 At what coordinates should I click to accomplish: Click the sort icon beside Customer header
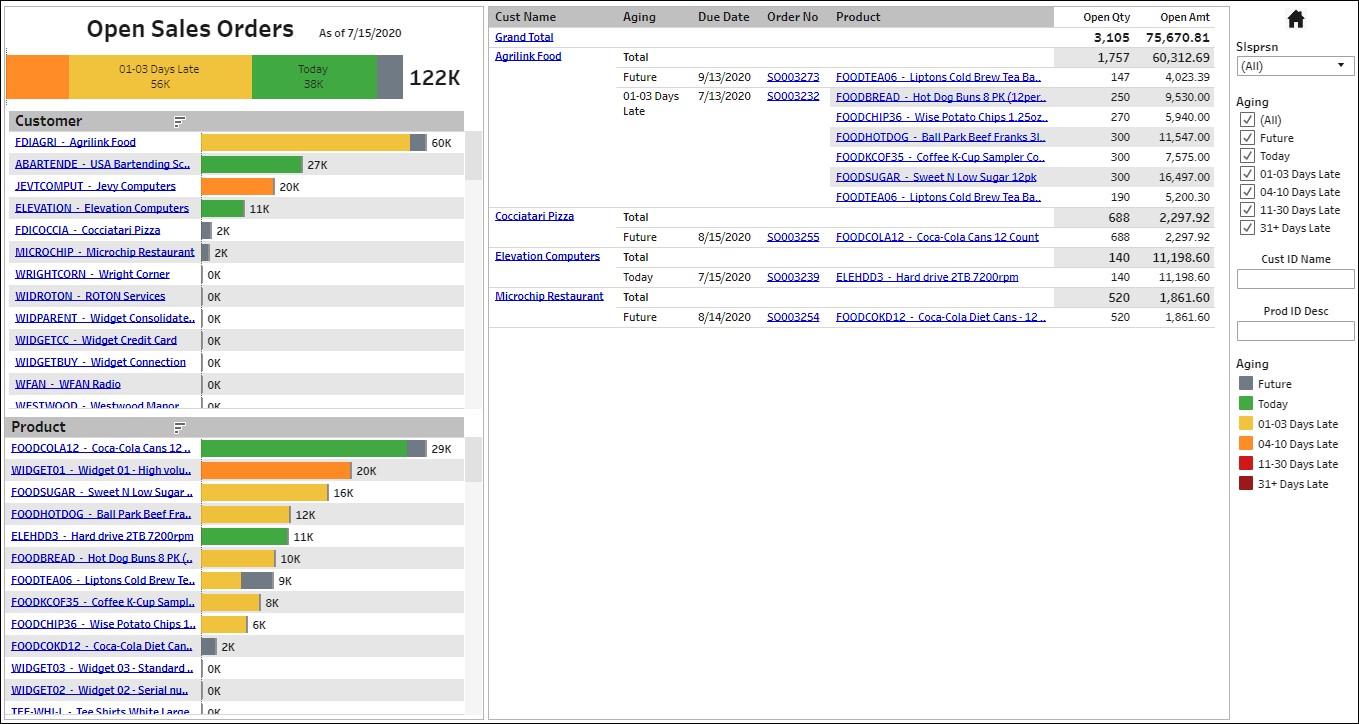tap(180, 122)
